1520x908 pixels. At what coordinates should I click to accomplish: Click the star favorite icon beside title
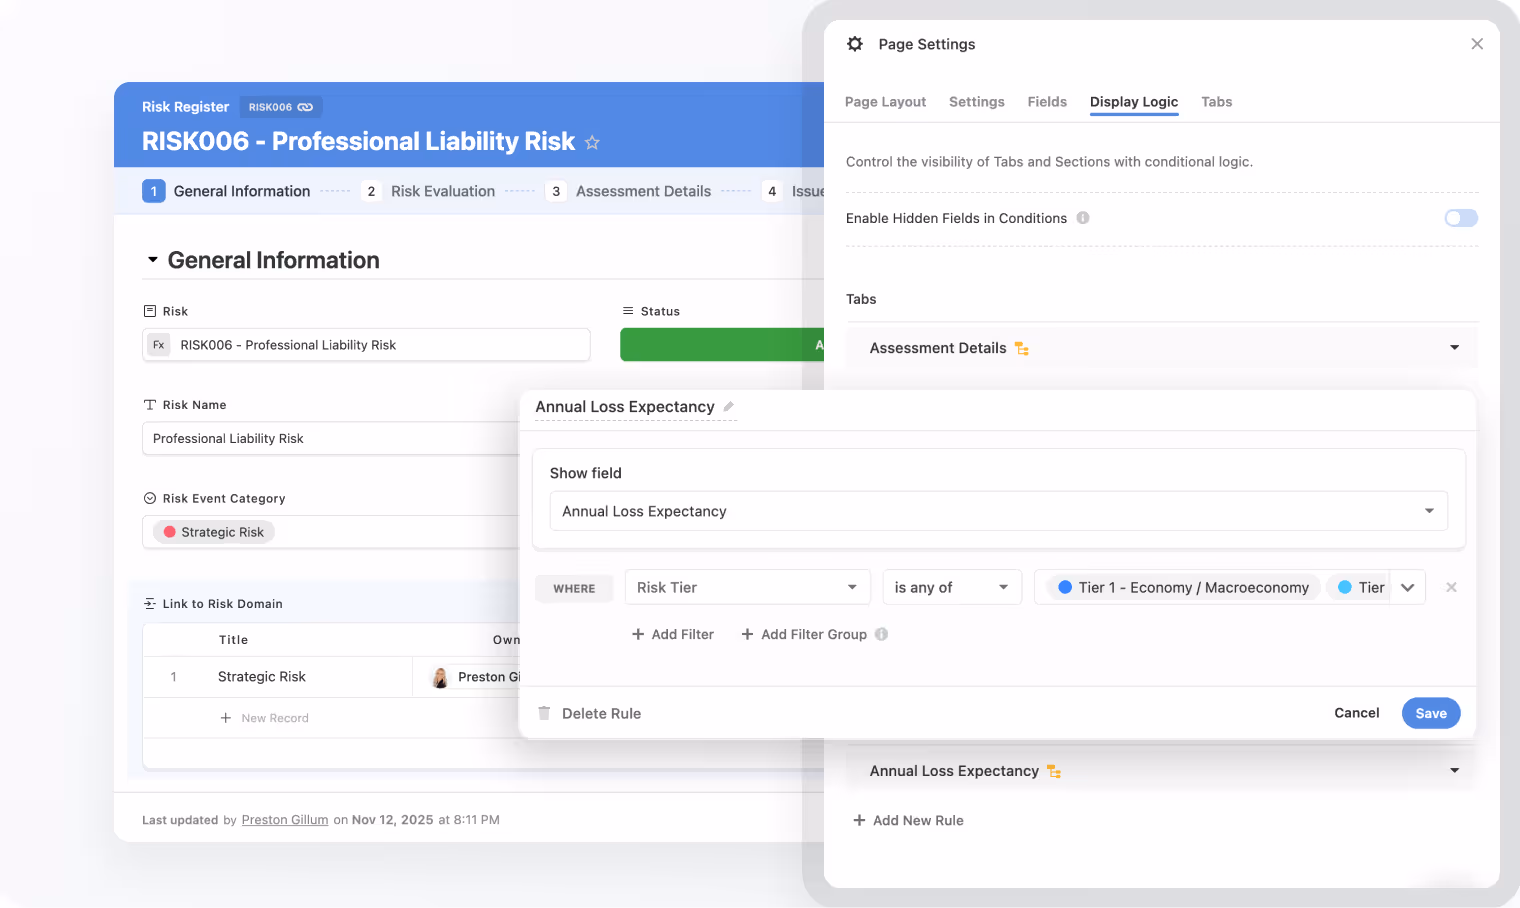(592, 142)
